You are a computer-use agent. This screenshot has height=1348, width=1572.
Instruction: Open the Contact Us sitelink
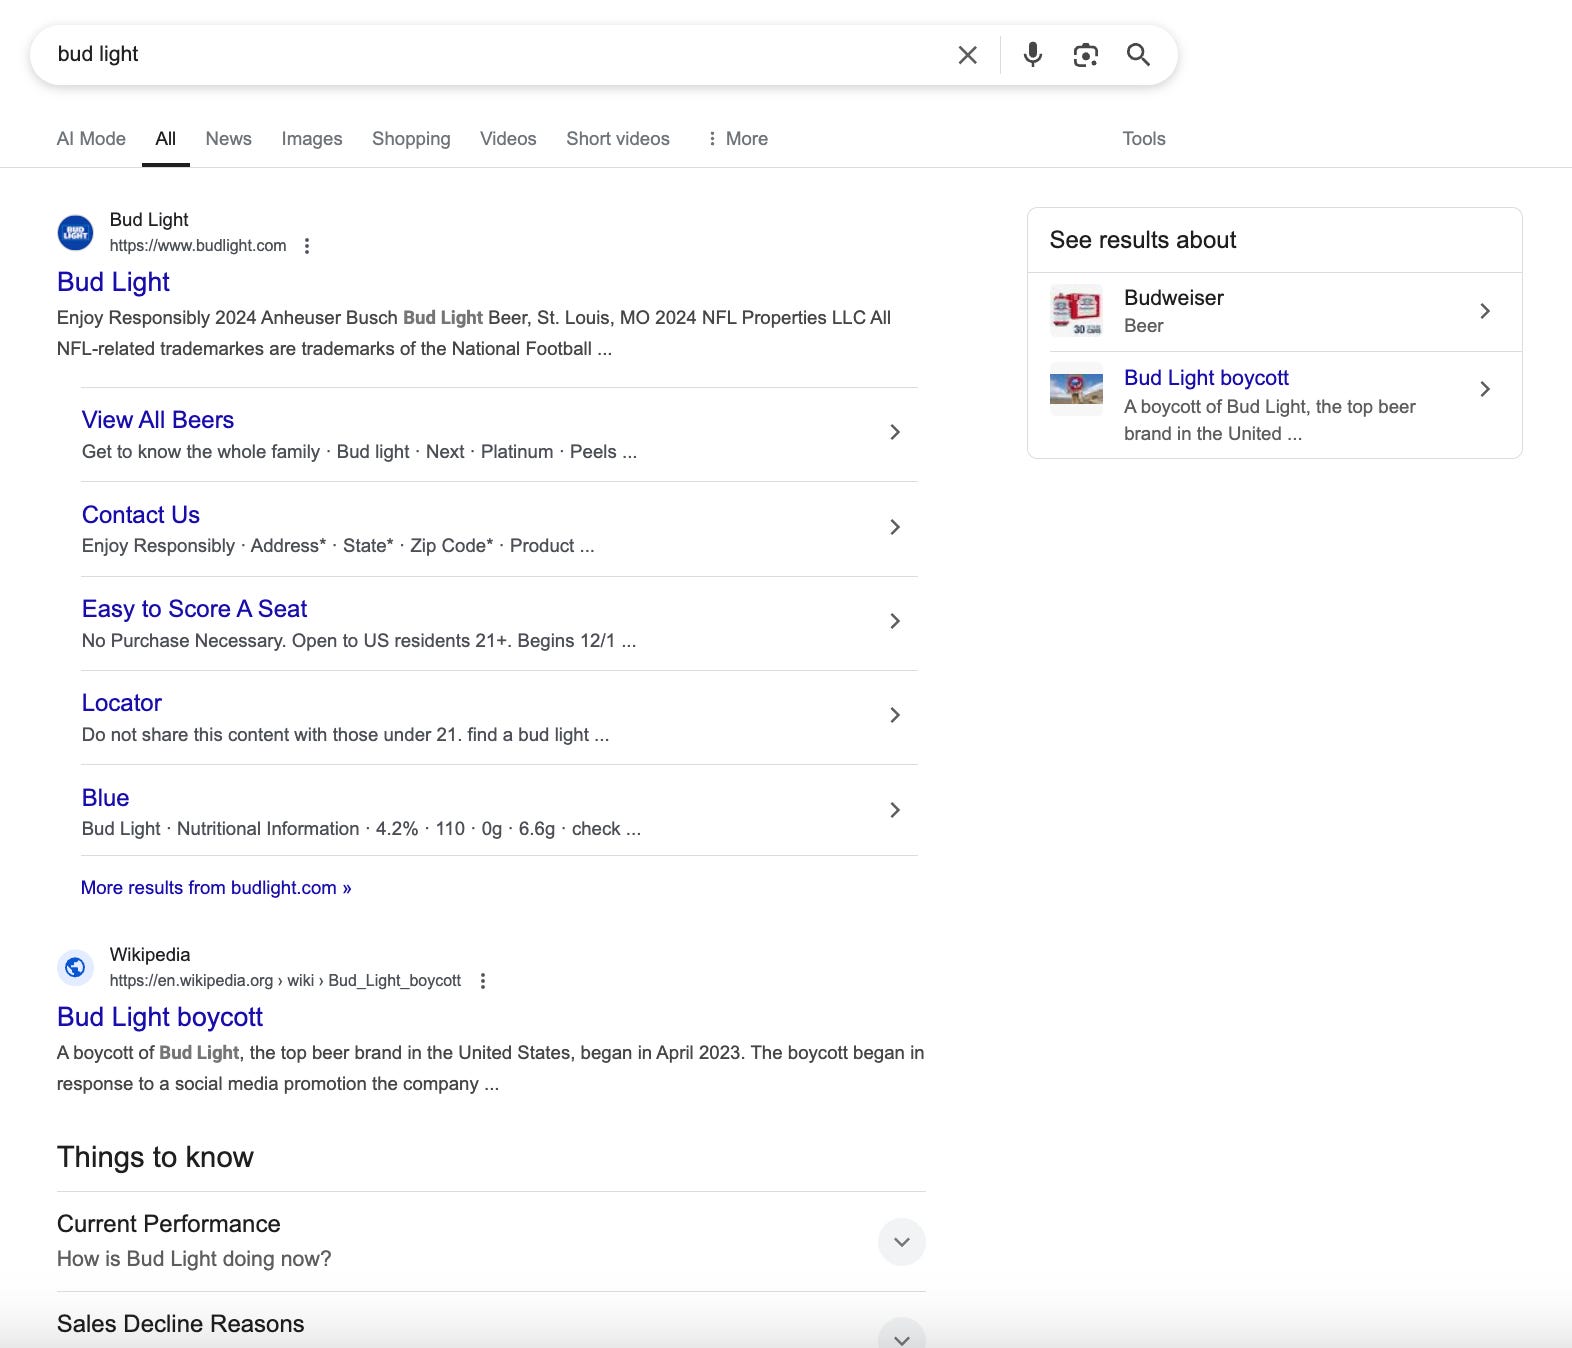[x=141, y=515]
